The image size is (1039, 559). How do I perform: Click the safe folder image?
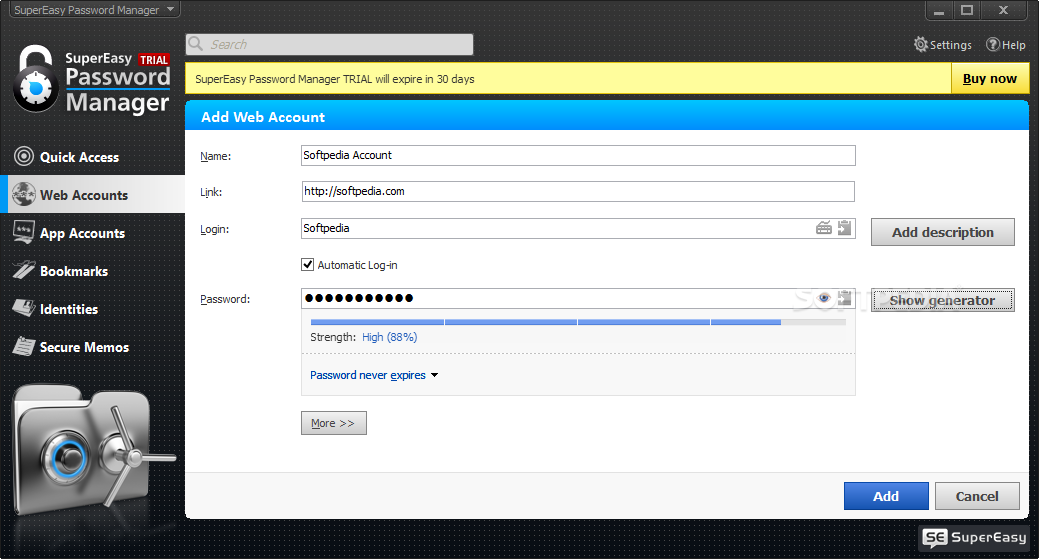pos(93,452)
